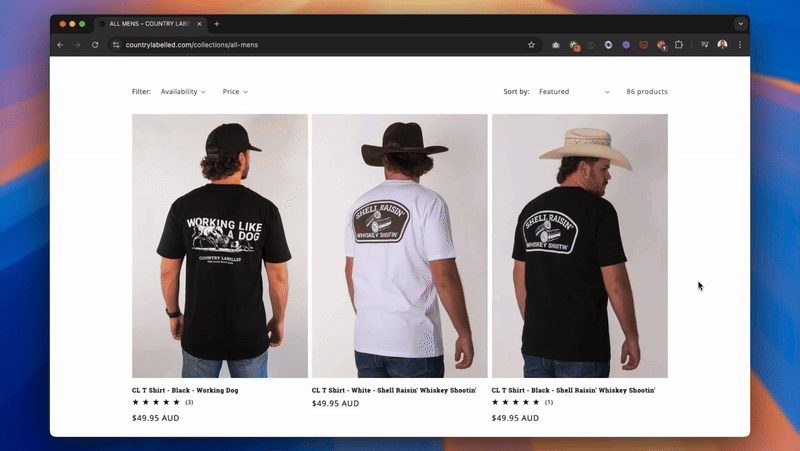Click the Working Like A Dog shirt image

(x=220, y=246)
